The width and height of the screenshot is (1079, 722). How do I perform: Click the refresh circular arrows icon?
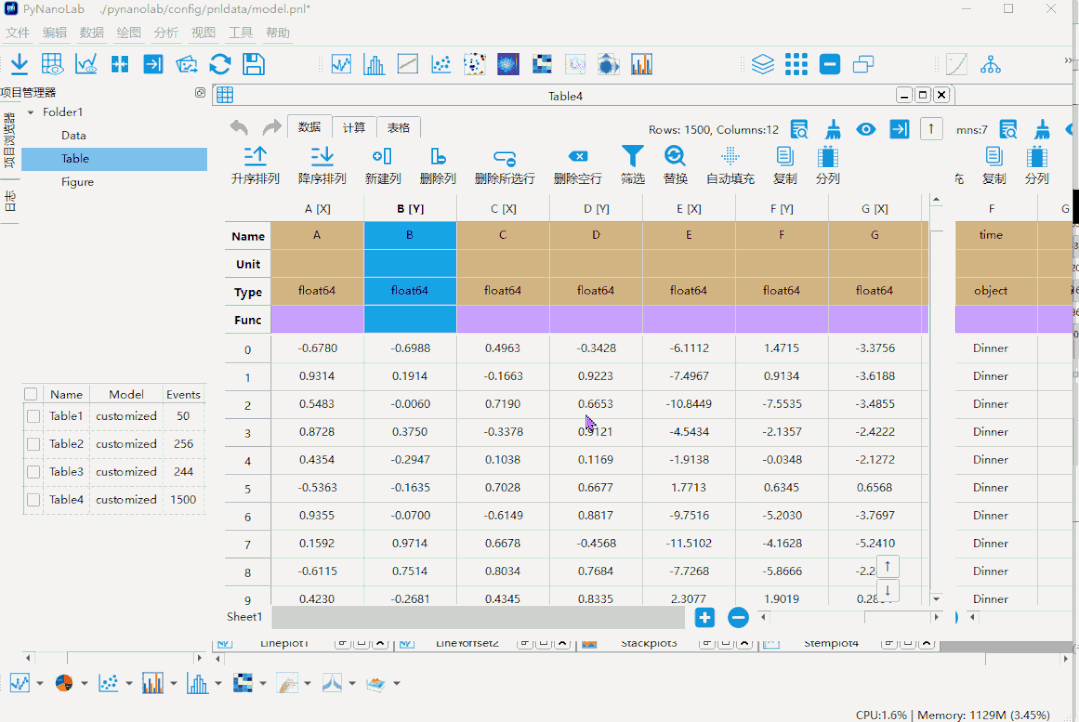click(220, 64)
